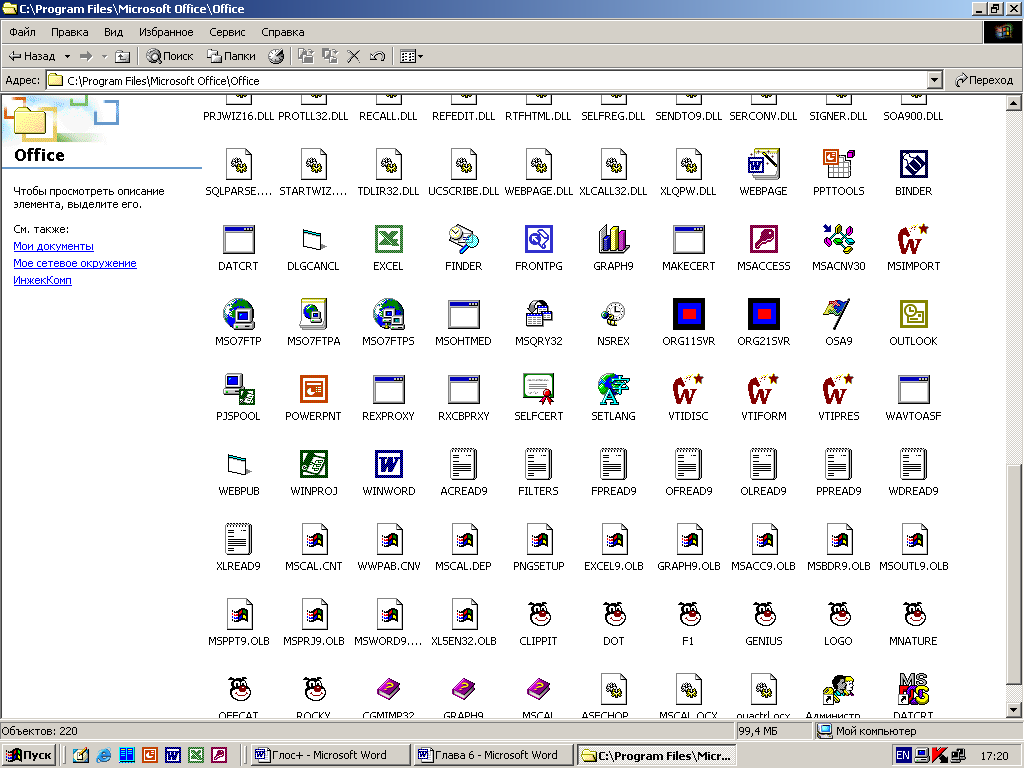Select the EXCEL application icon

pyautogui.click(x=389, y=240)
